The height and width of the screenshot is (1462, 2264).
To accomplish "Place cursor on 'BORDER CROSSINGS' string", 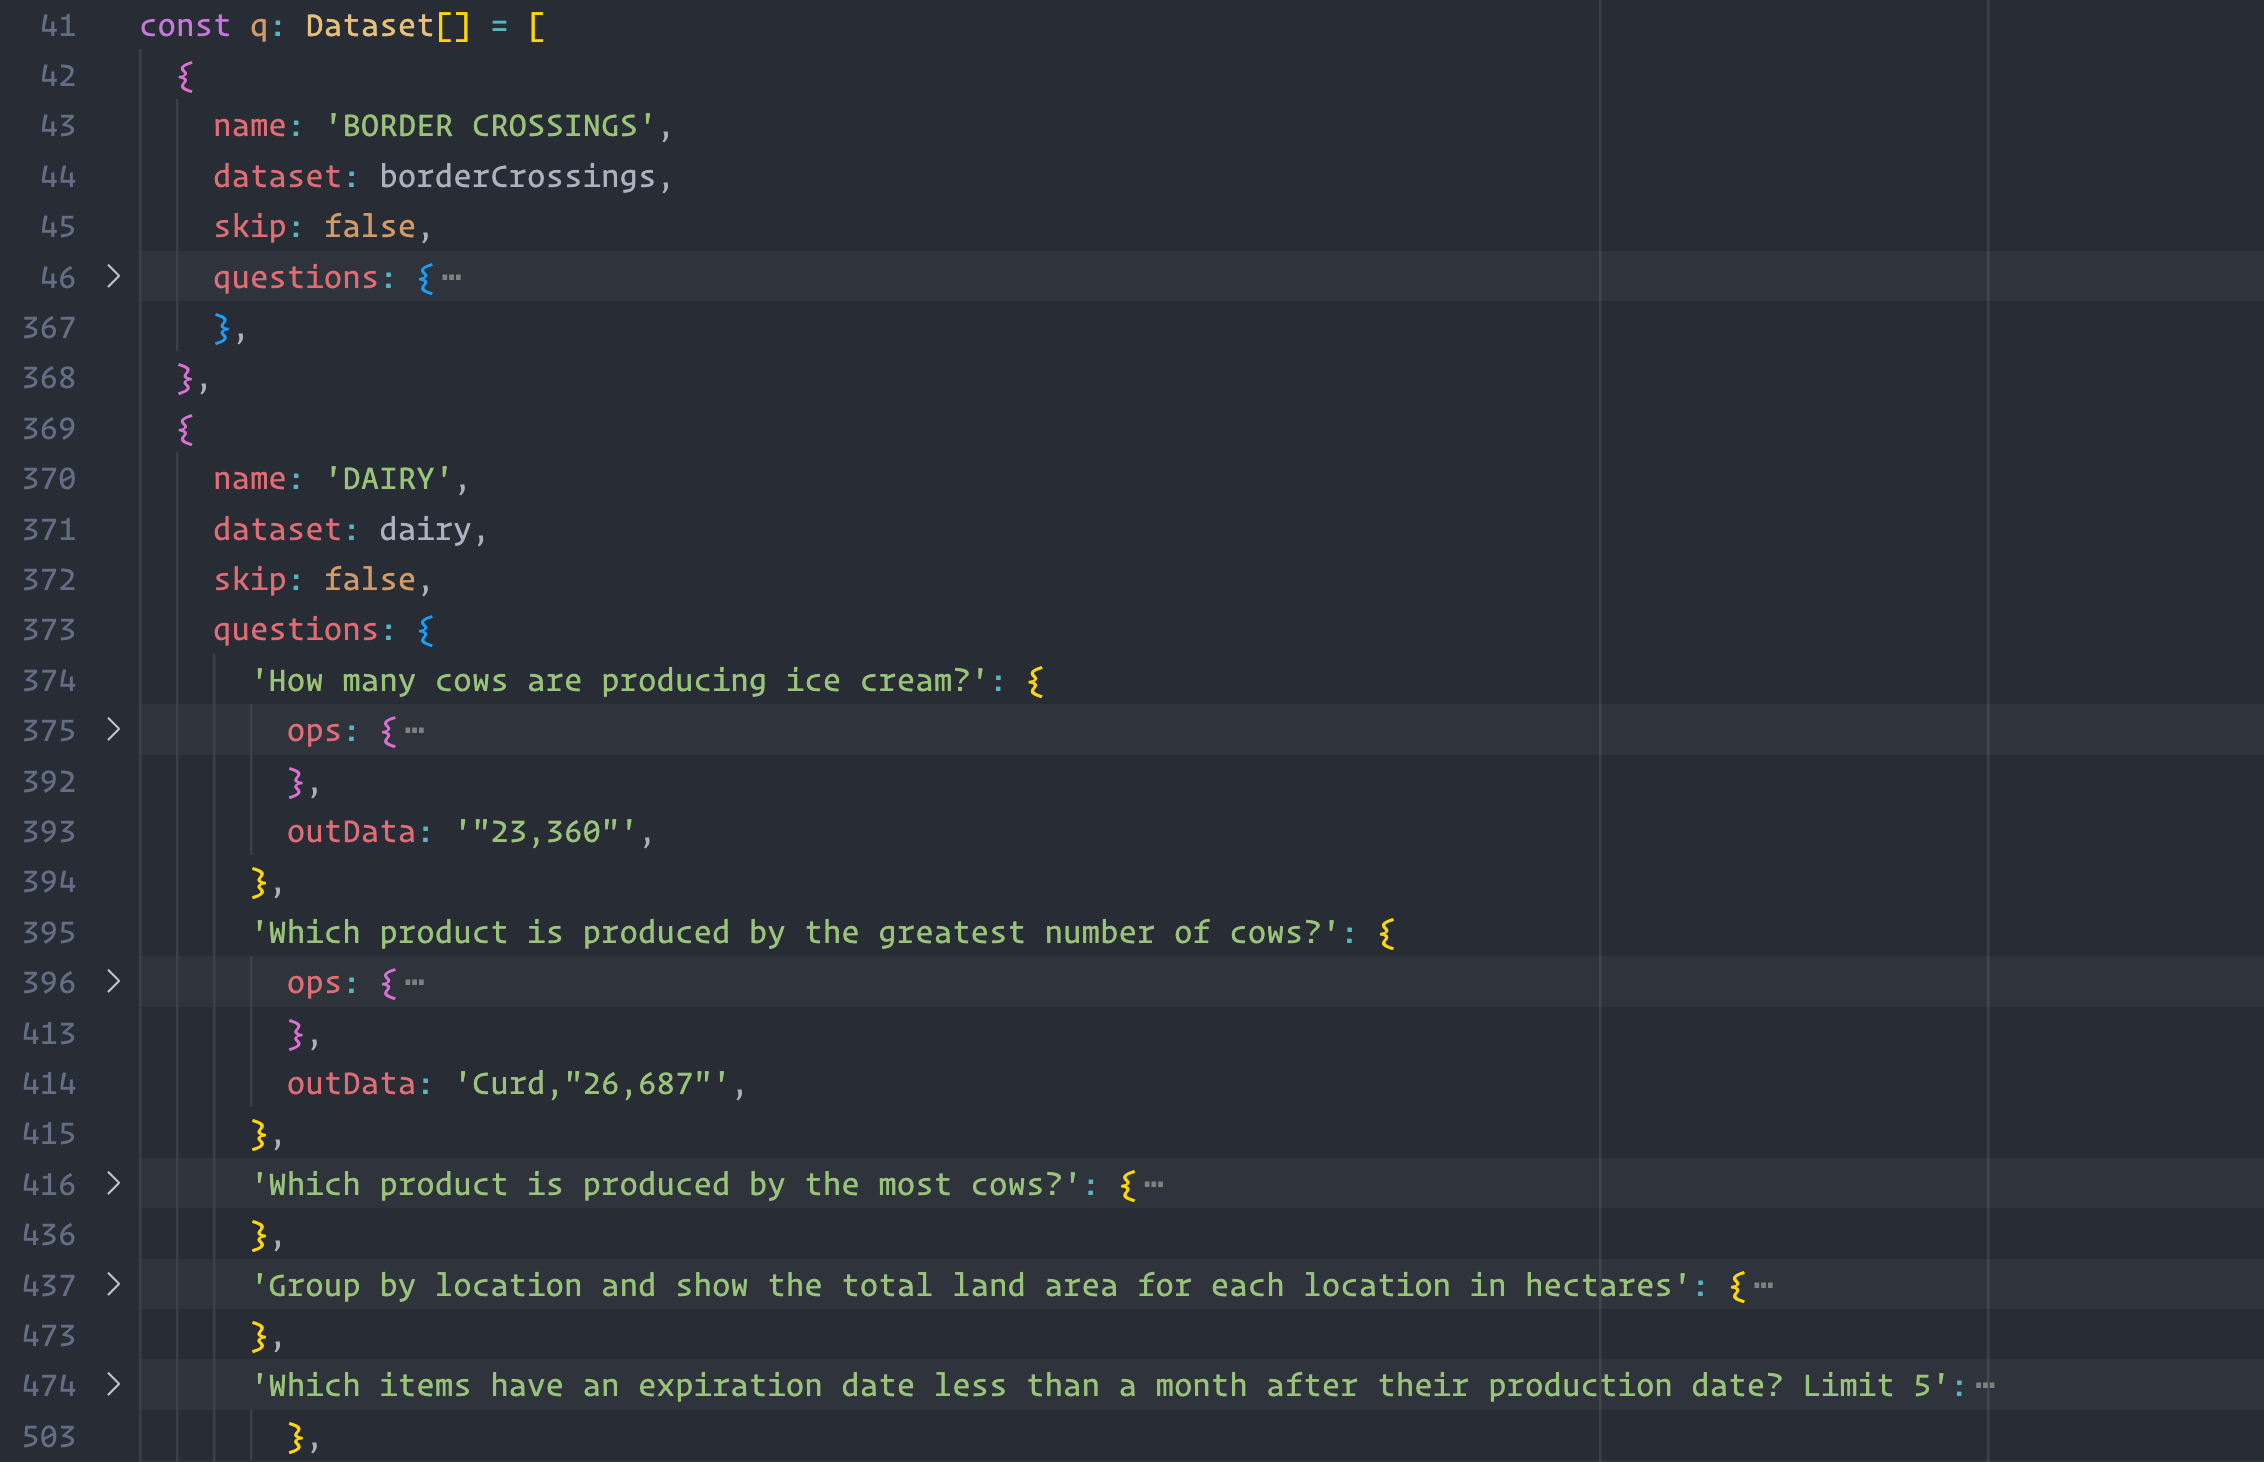I will click(490, 126).
